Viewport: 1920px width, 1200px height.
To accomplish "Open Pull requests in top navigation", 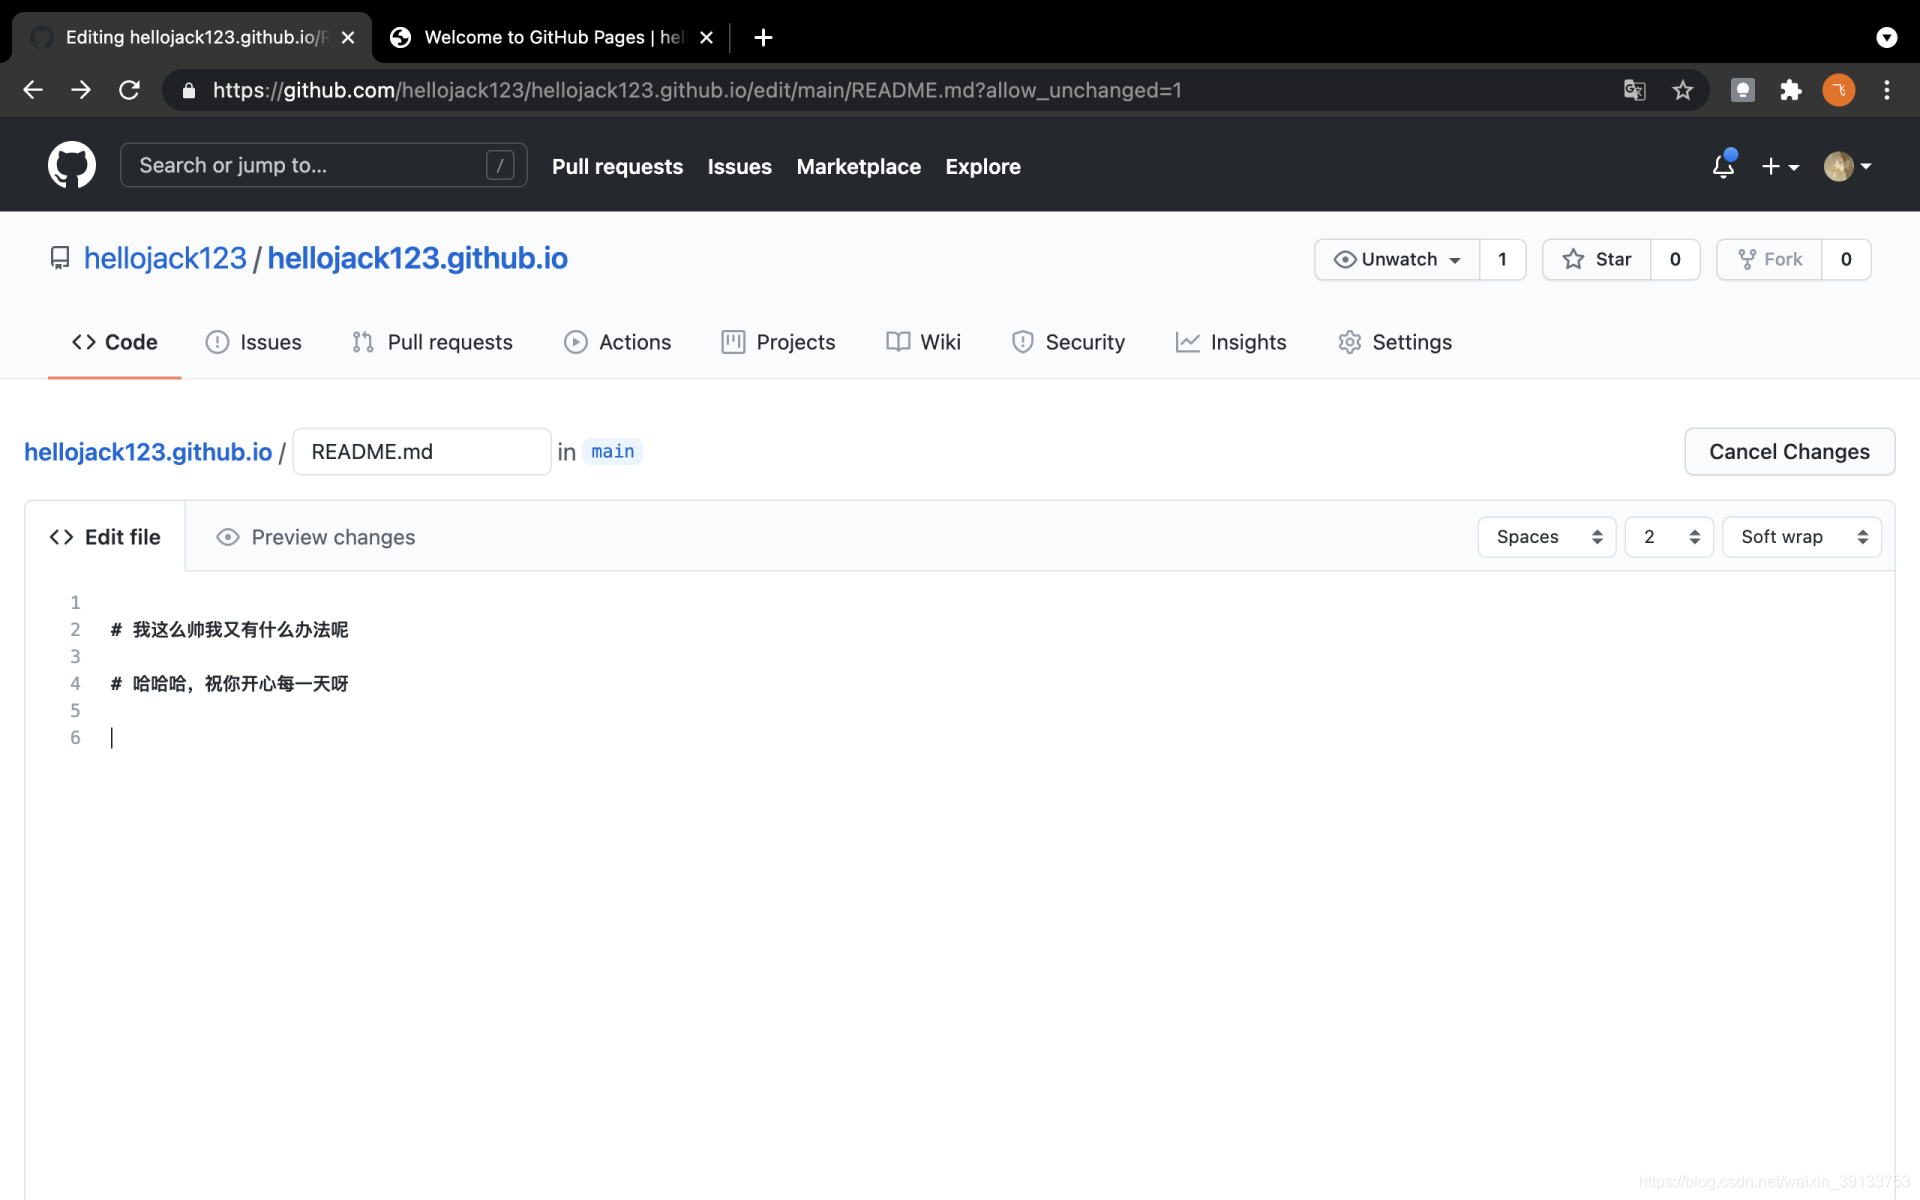I will pyautogui.click(x=617, y=166).
